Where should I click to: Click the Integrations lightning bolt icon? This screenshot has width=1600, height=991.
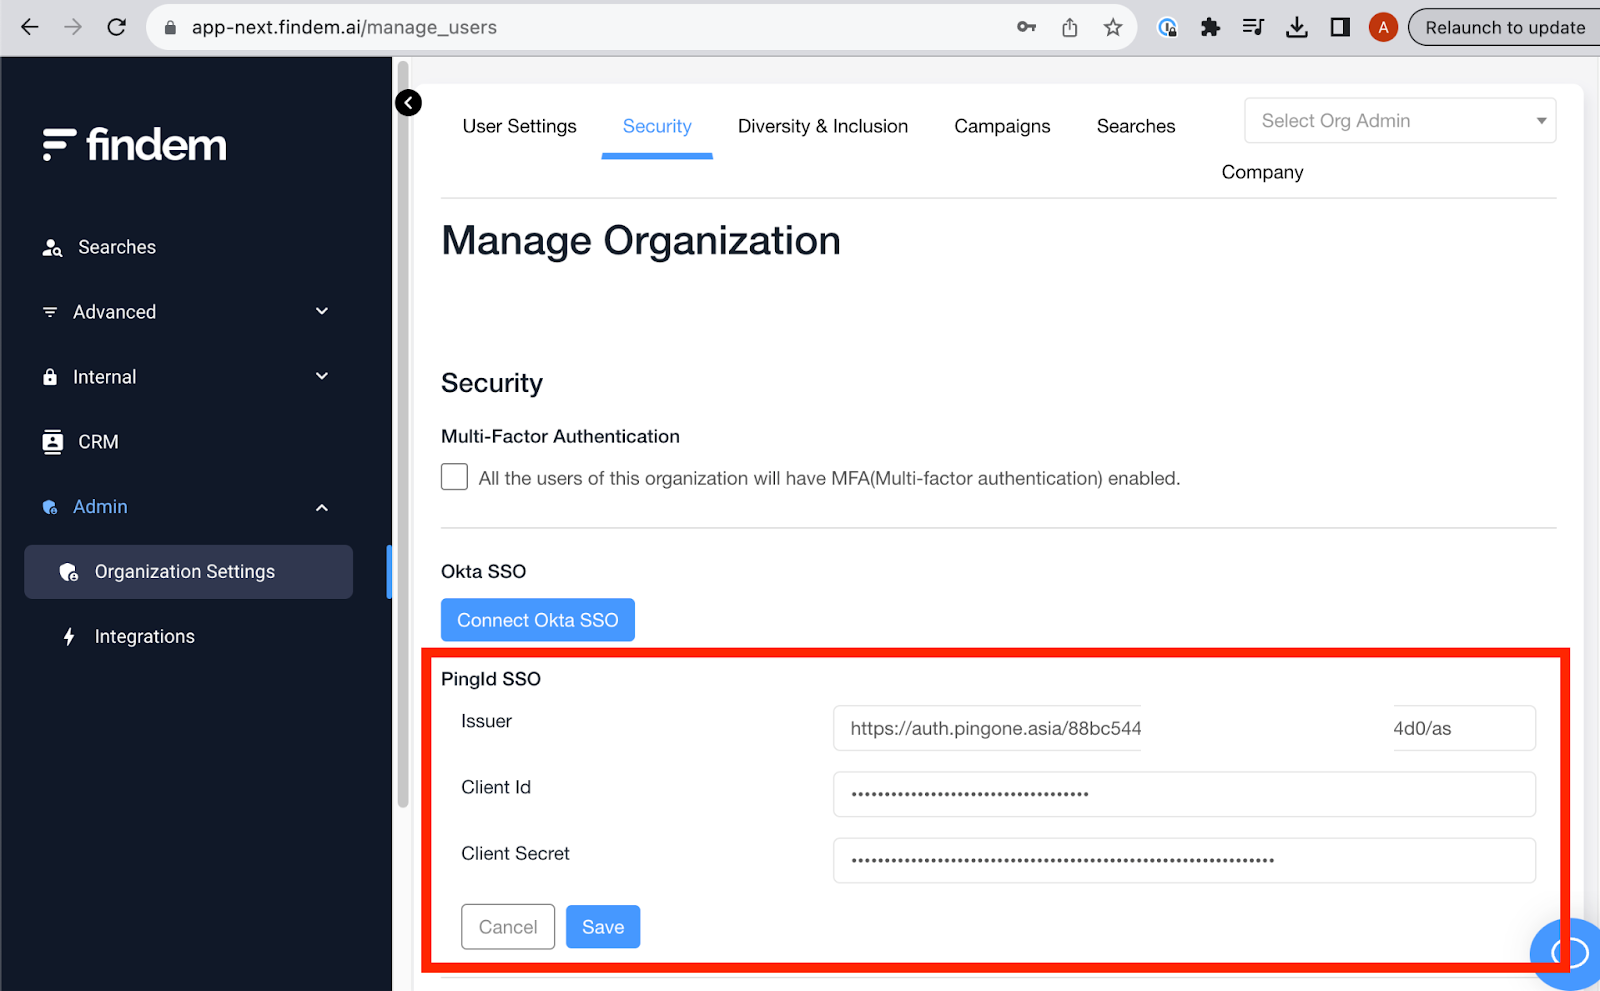(69, 637)
